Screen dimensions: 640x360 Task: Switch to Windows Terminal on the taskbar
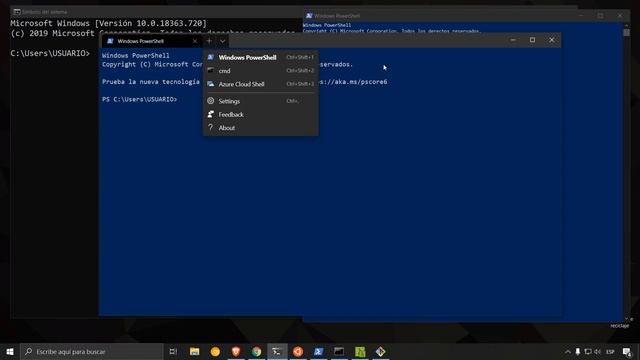click(277, 351)
